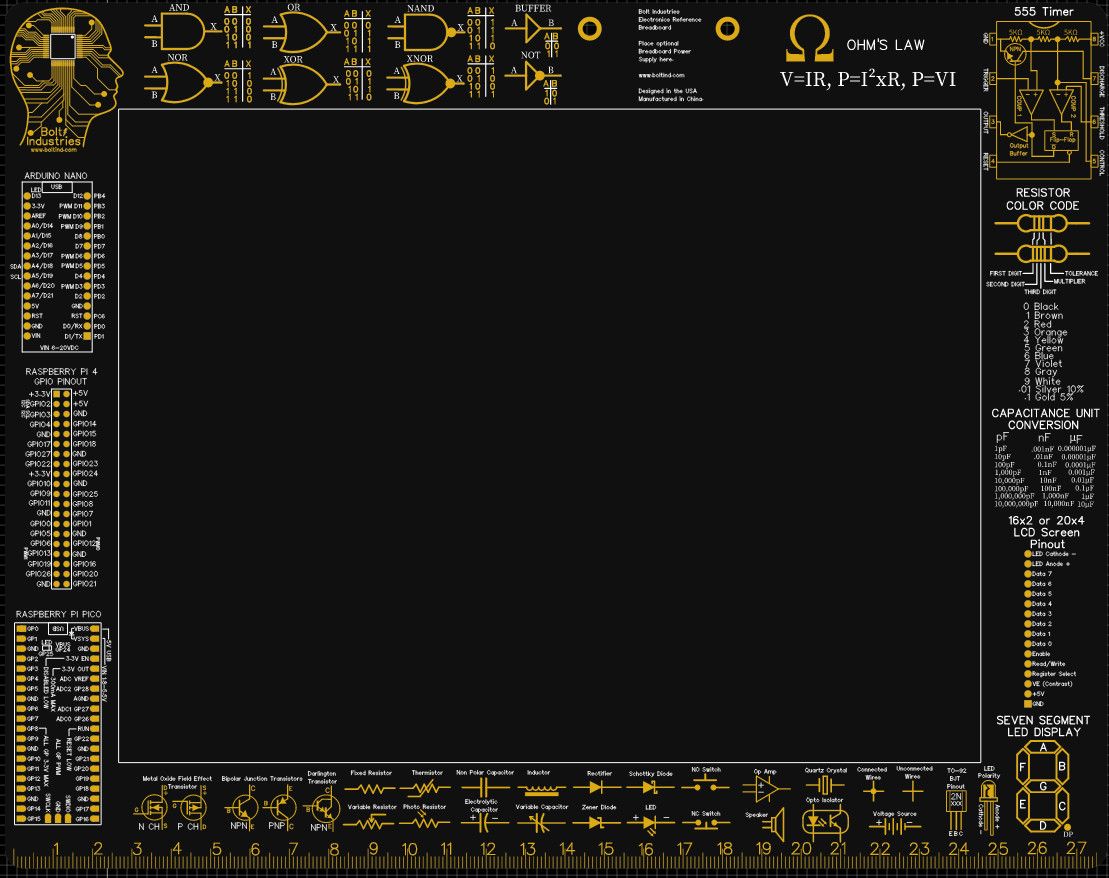The width and height of the screenshot is (1109, 878).
Task: Click the Bolt Industries head logo
Action: 65,78
